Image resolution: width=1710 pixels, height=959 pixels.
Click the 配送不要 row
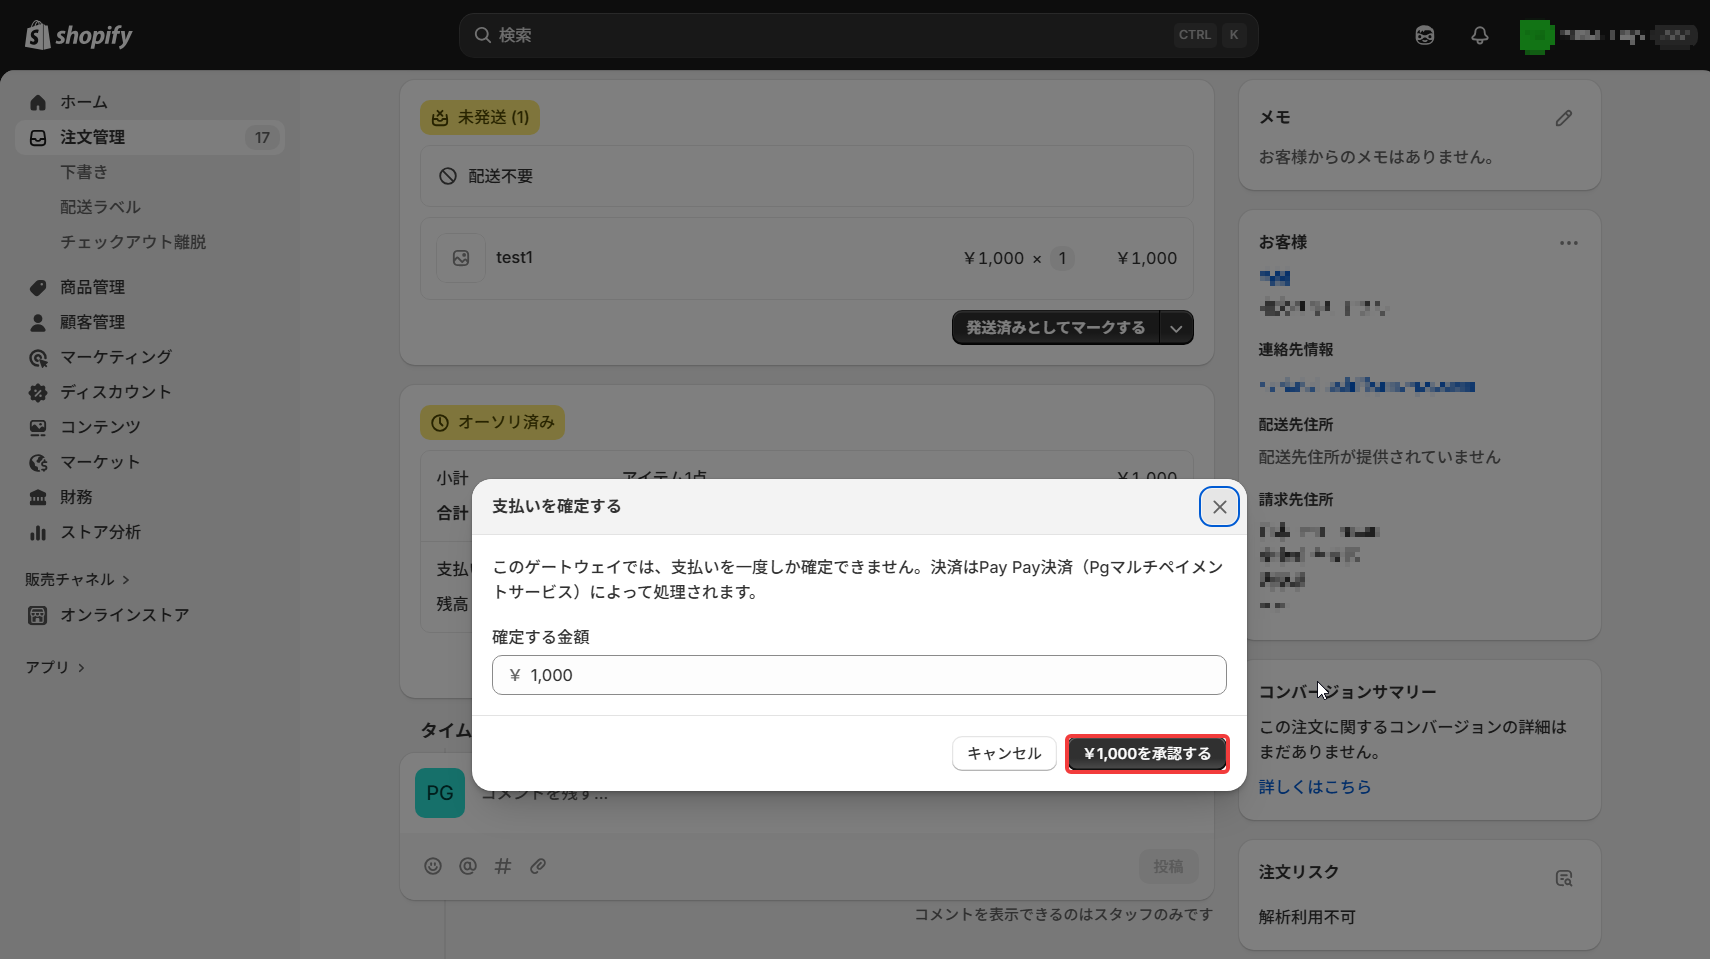(x=806, y=176)
